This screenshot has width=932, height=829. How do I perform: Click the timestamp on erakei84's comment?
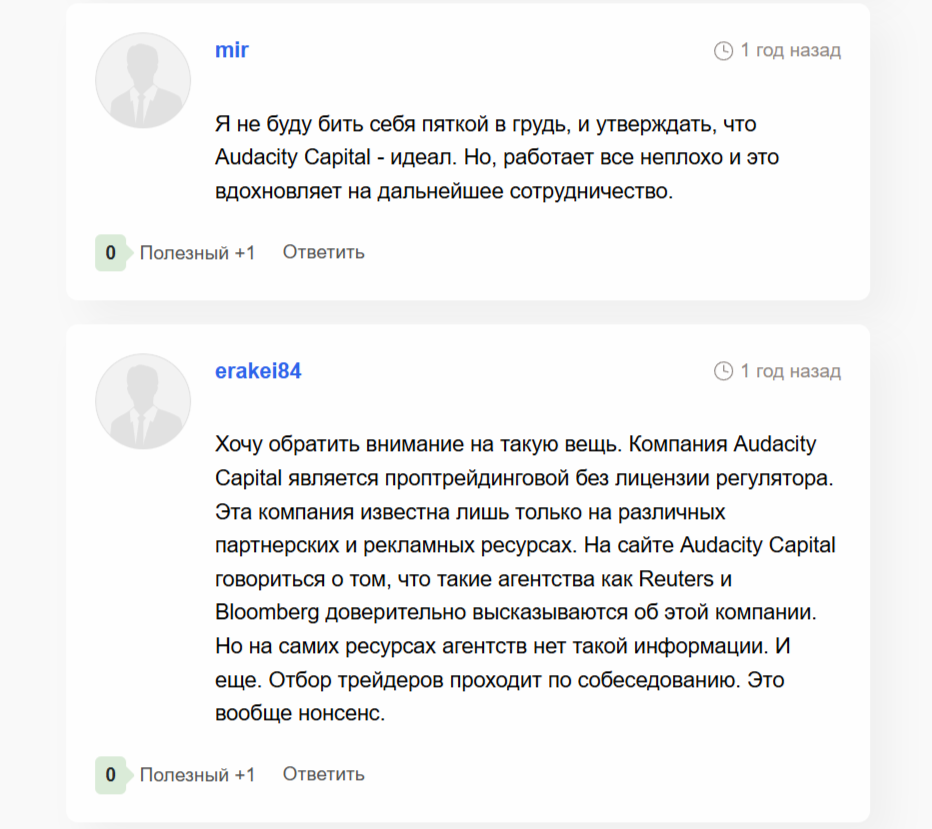(790, 372)
